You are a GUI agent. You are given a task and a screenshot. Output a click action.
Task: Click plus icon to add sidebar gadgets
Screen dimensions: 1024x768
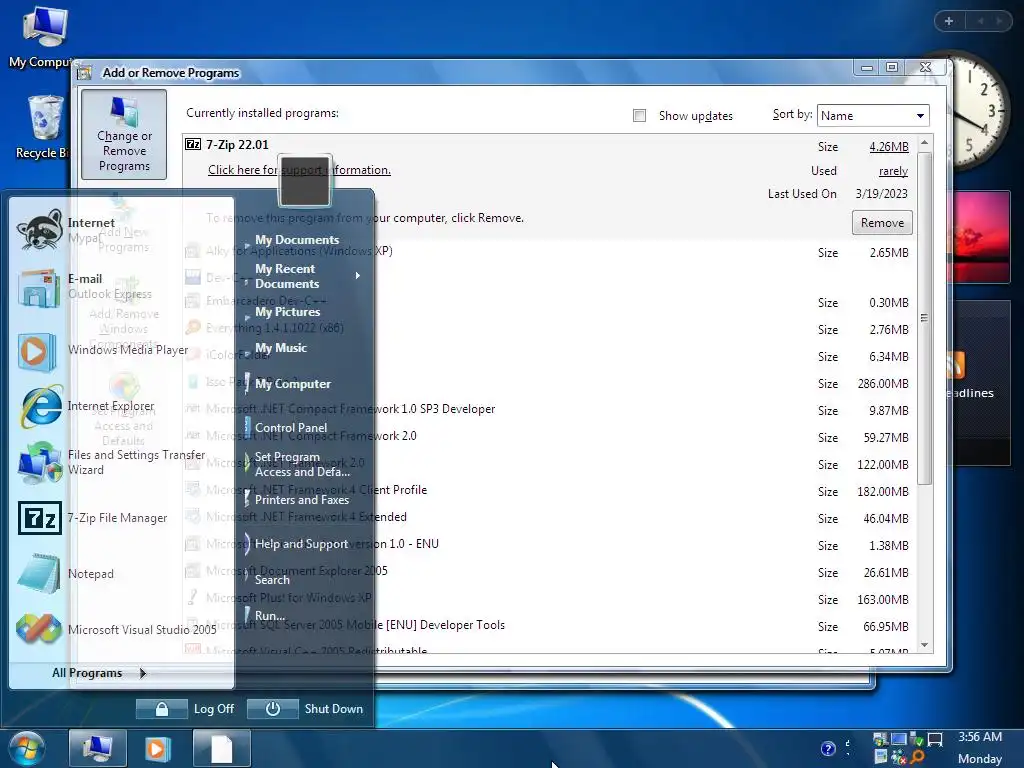pyautogui.click(x=949, y=21)
